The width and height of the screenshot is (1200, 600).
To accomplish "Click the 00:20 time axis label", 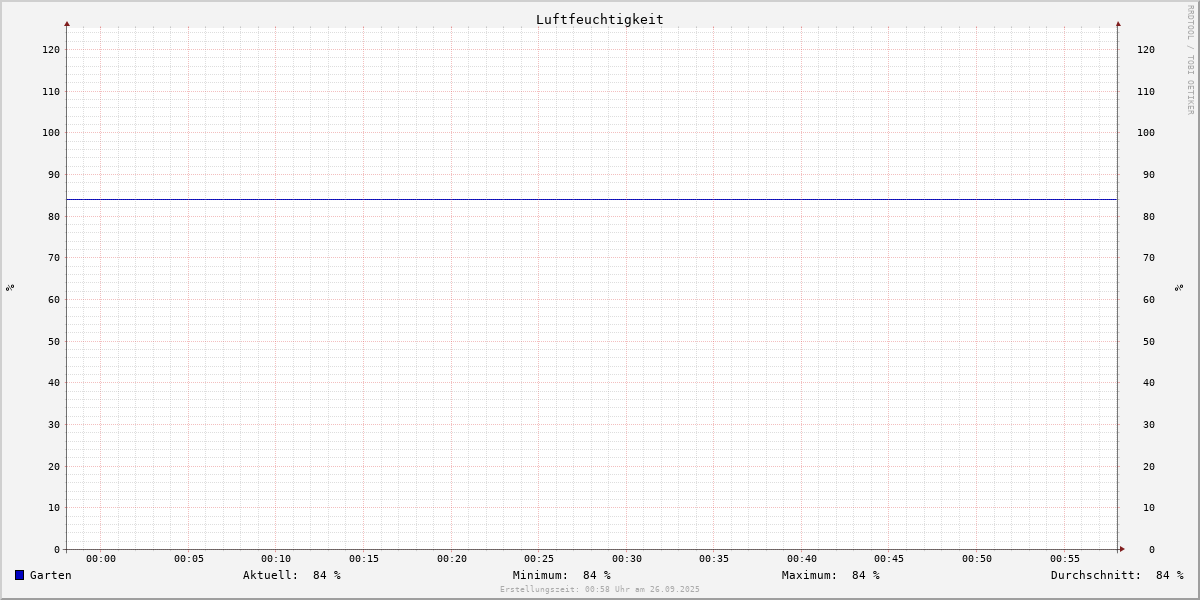I will coord(452,559).
